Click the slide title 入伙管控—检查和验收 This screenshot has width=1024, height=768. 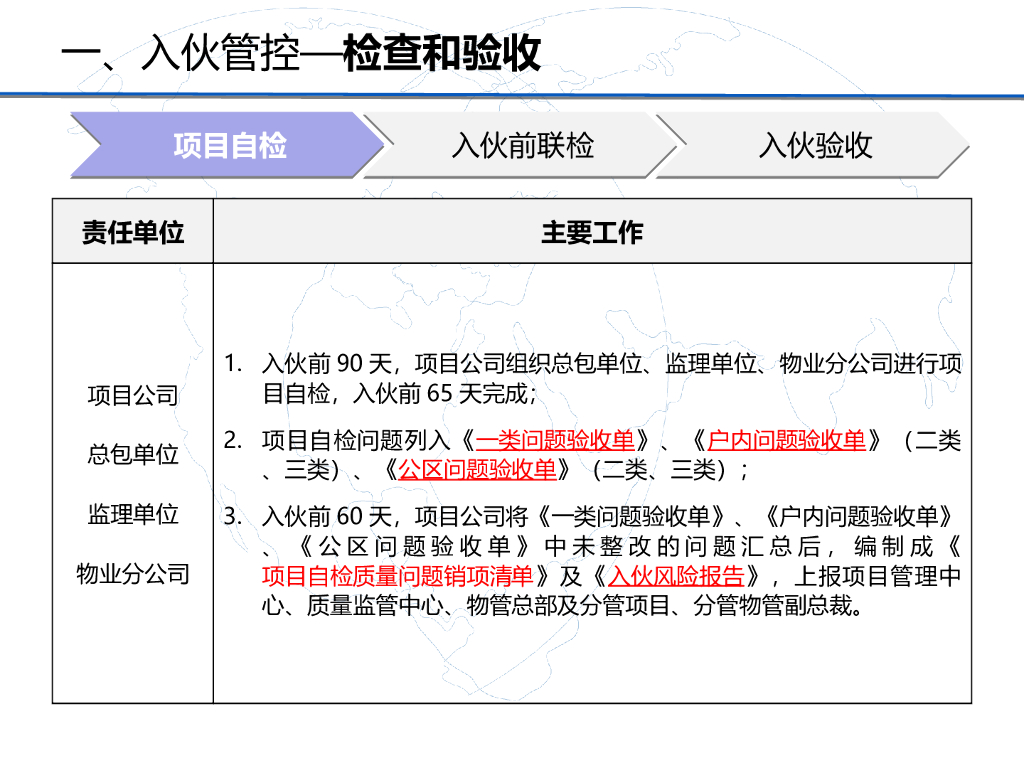coord(301,53)
